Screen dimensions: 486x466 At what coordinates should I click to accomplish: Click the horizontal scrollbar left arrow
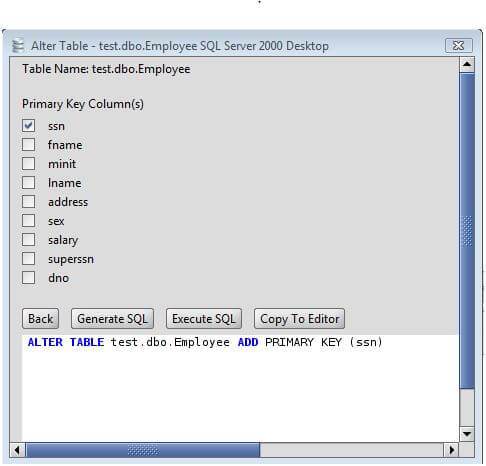tap(17, 450)
